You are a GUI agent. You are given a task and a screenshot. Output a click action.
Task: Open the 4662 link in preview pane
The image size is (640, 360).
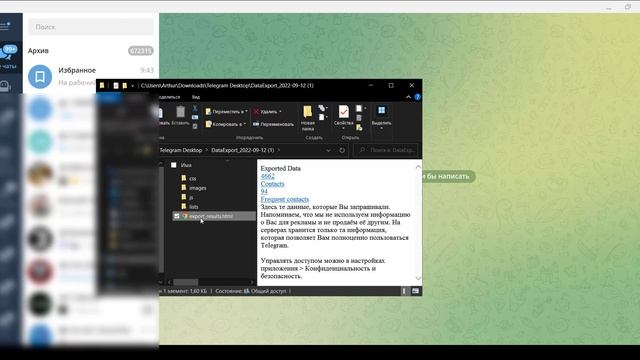click(x=267, y=176)
